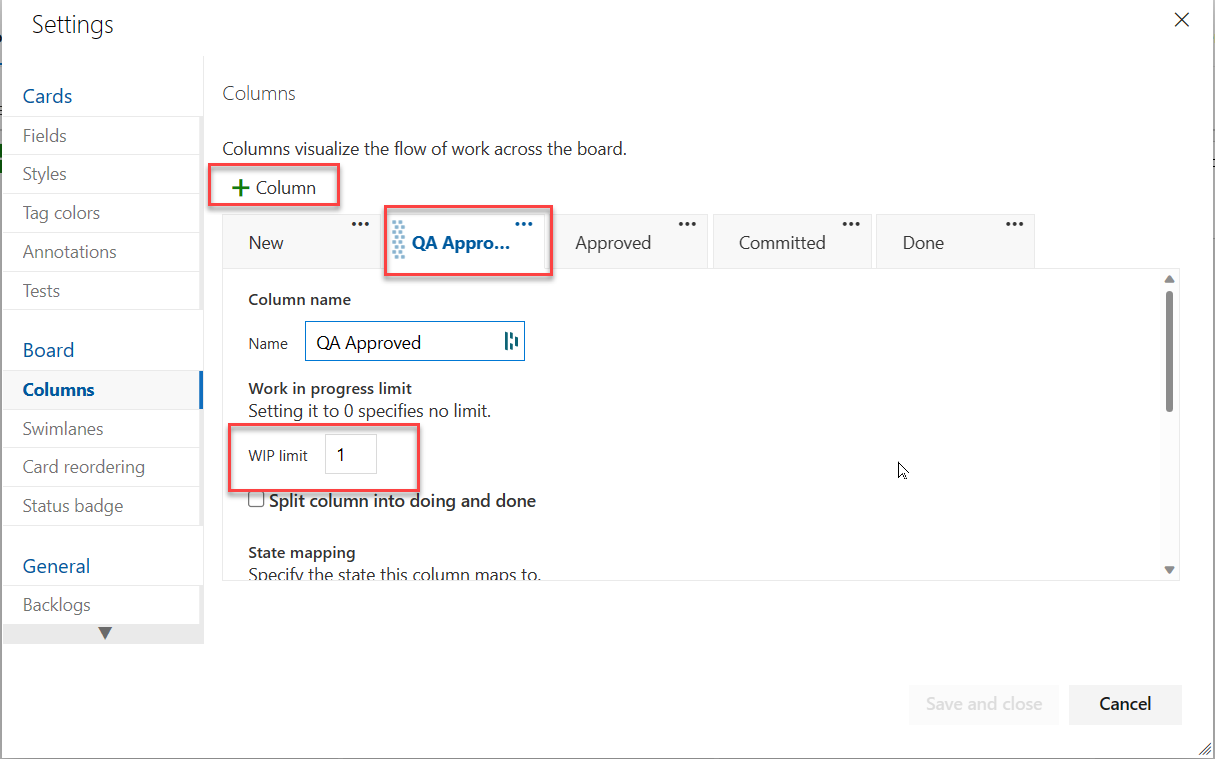Open ellipsis menu on Done column tab

click(1014, 225)
